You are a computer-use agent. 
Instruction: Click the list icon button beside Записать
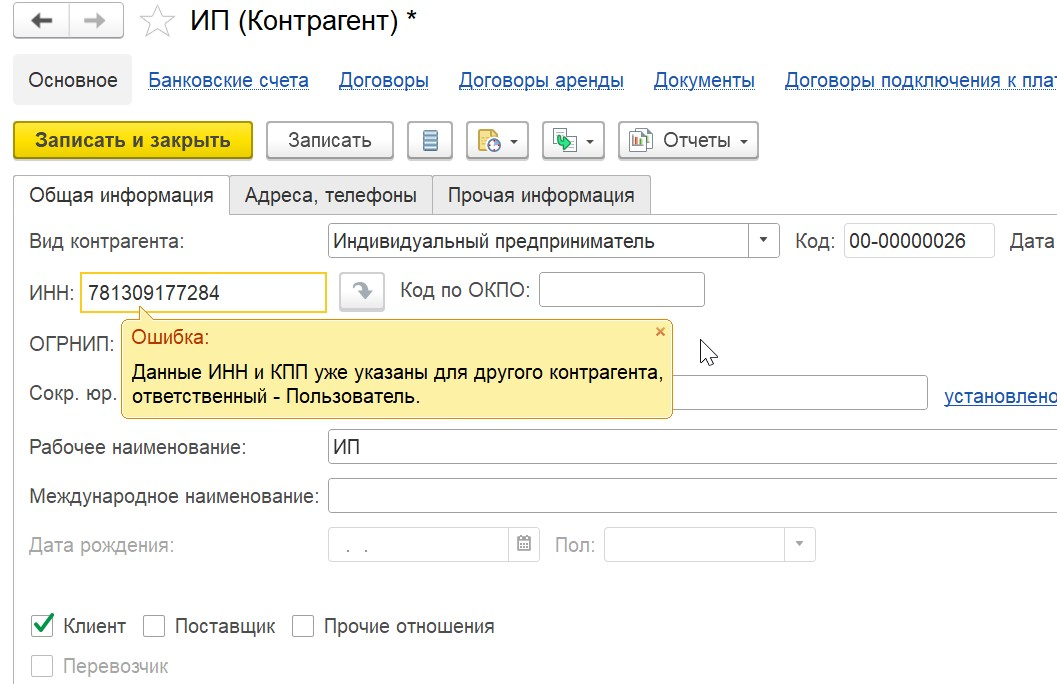click(429, 140)
